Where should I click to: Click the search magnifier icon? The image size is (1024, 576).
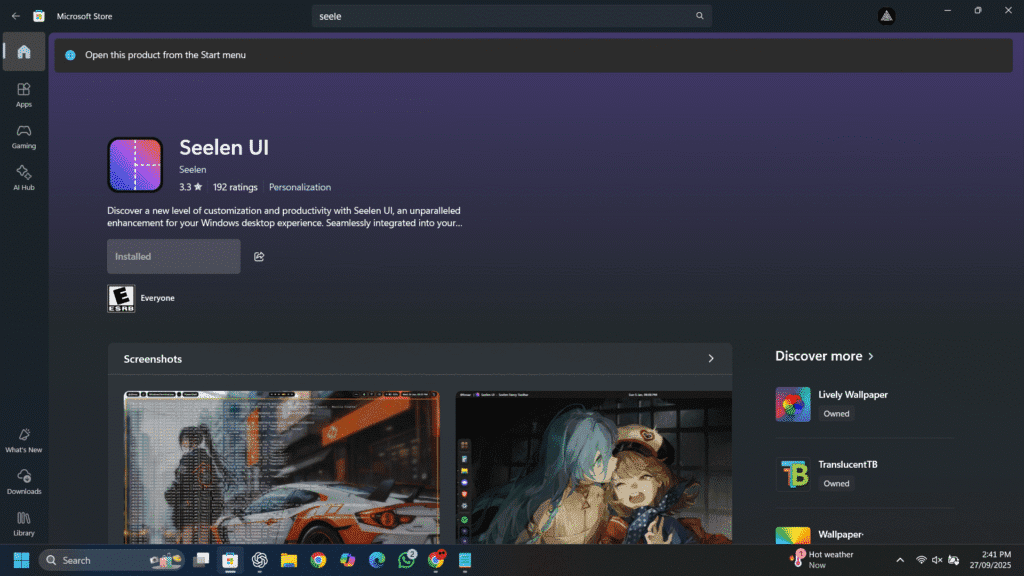699,16
